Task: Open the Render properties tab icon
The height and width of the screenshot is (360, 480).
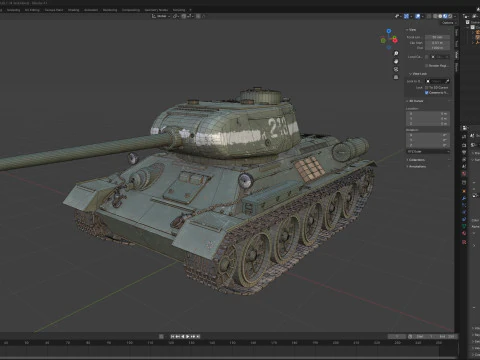Action: 464,145
